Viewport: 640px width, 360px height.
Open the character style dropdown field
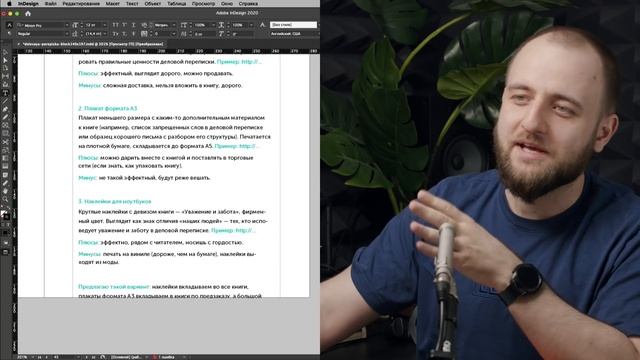pyautogui.click(x=293, y=25)
